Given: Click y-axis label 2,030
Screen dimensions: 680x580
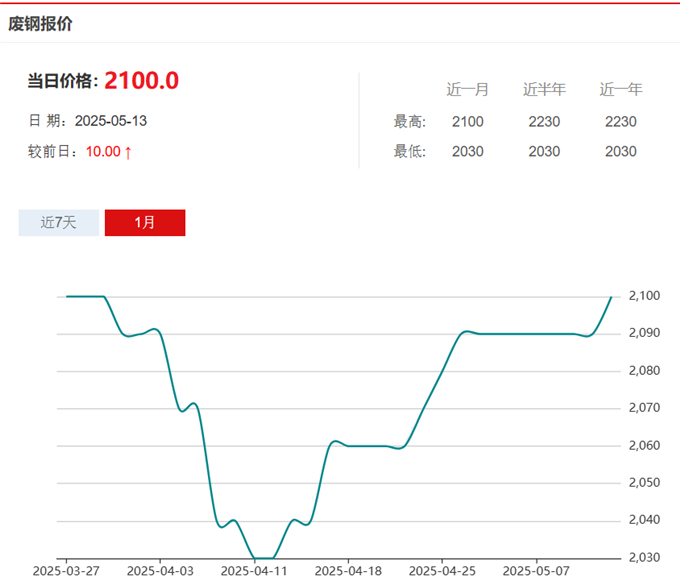Looking at the screenshot, I should point(644,557).
